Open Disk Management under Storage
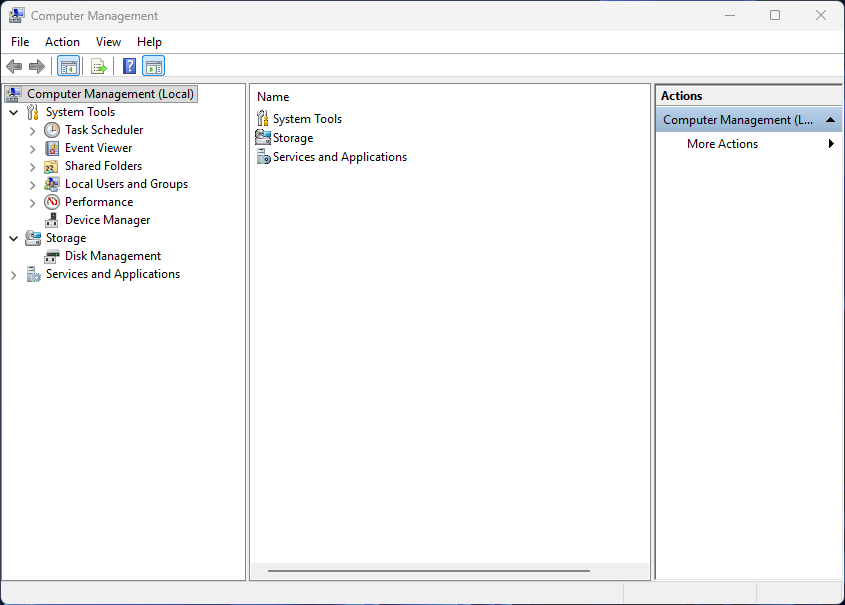This screenshot has height=605, width=845. (x=112, y=255)
